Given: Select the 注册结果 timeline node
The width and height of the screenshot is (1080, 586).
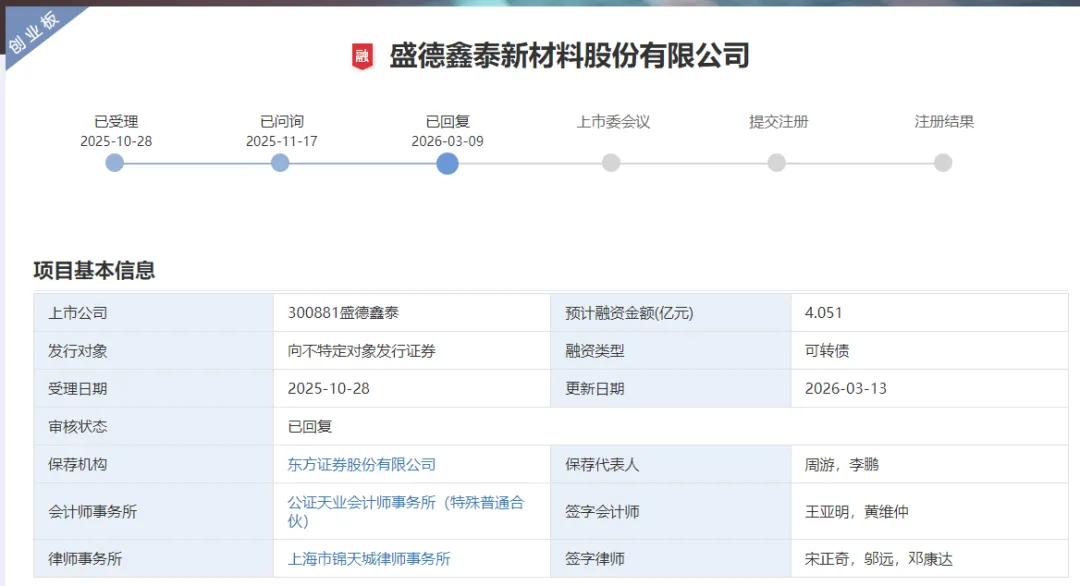Looking at the screenshot, I should [x=943, y=163].
